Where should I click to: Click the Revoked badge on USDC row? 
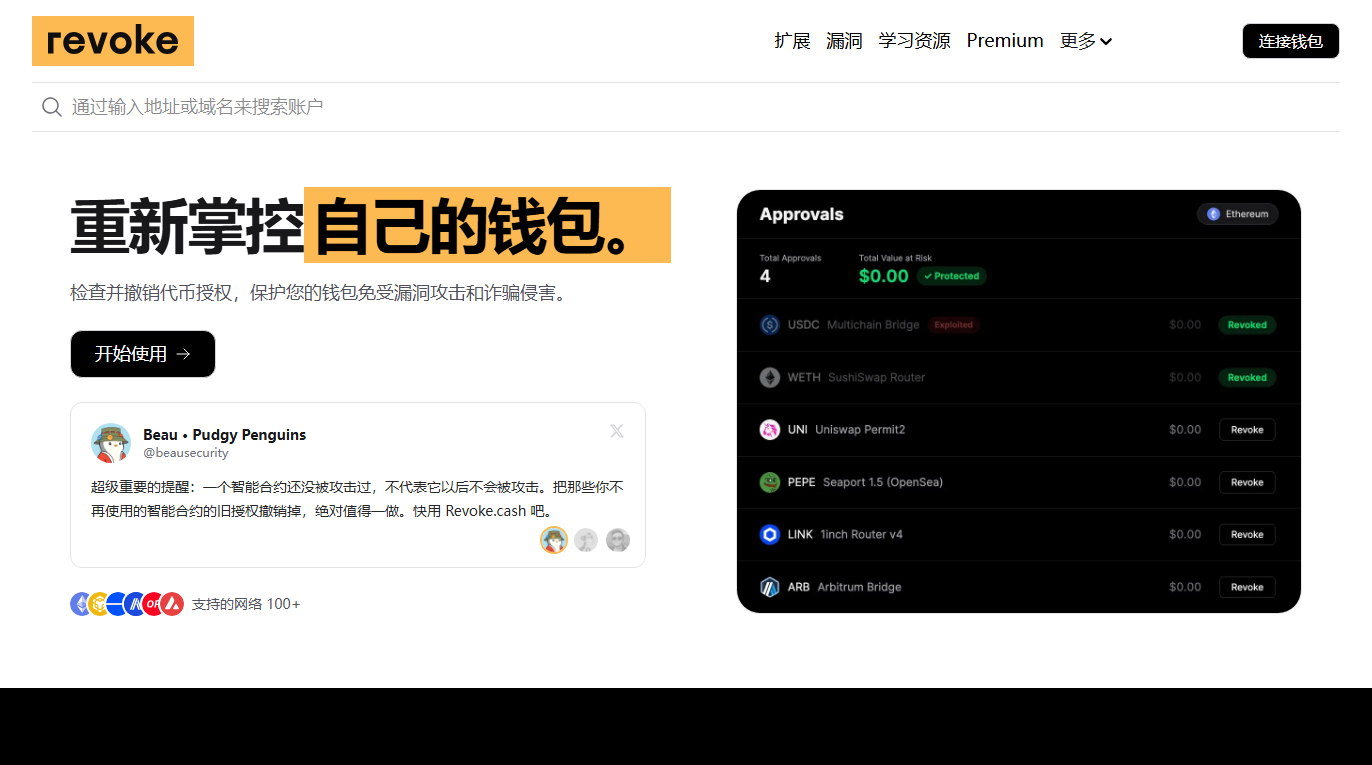tap(1247, 325)
